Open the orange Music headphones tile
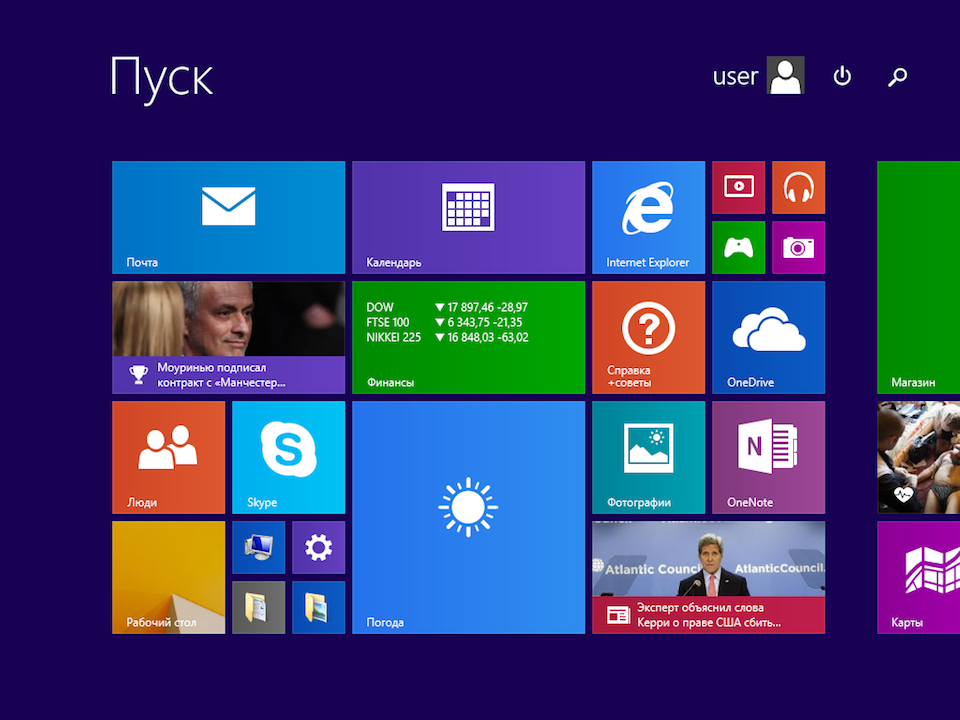 [x=798, y=187]
